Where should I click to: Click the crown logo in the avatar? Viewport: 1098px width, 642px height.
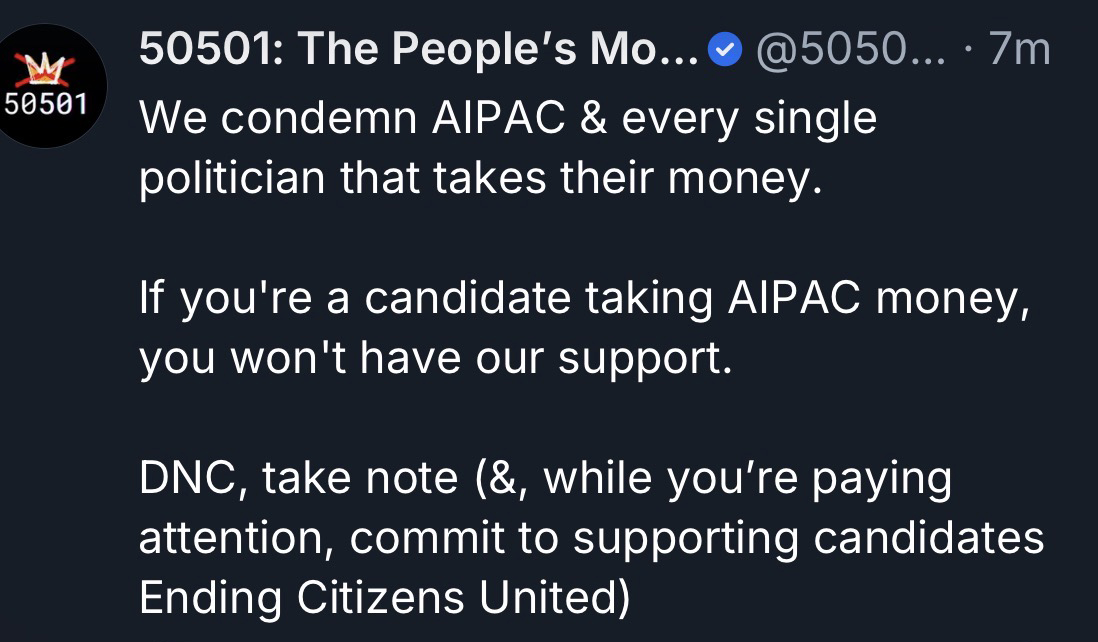pyautogui.click(x=46, y=71)
